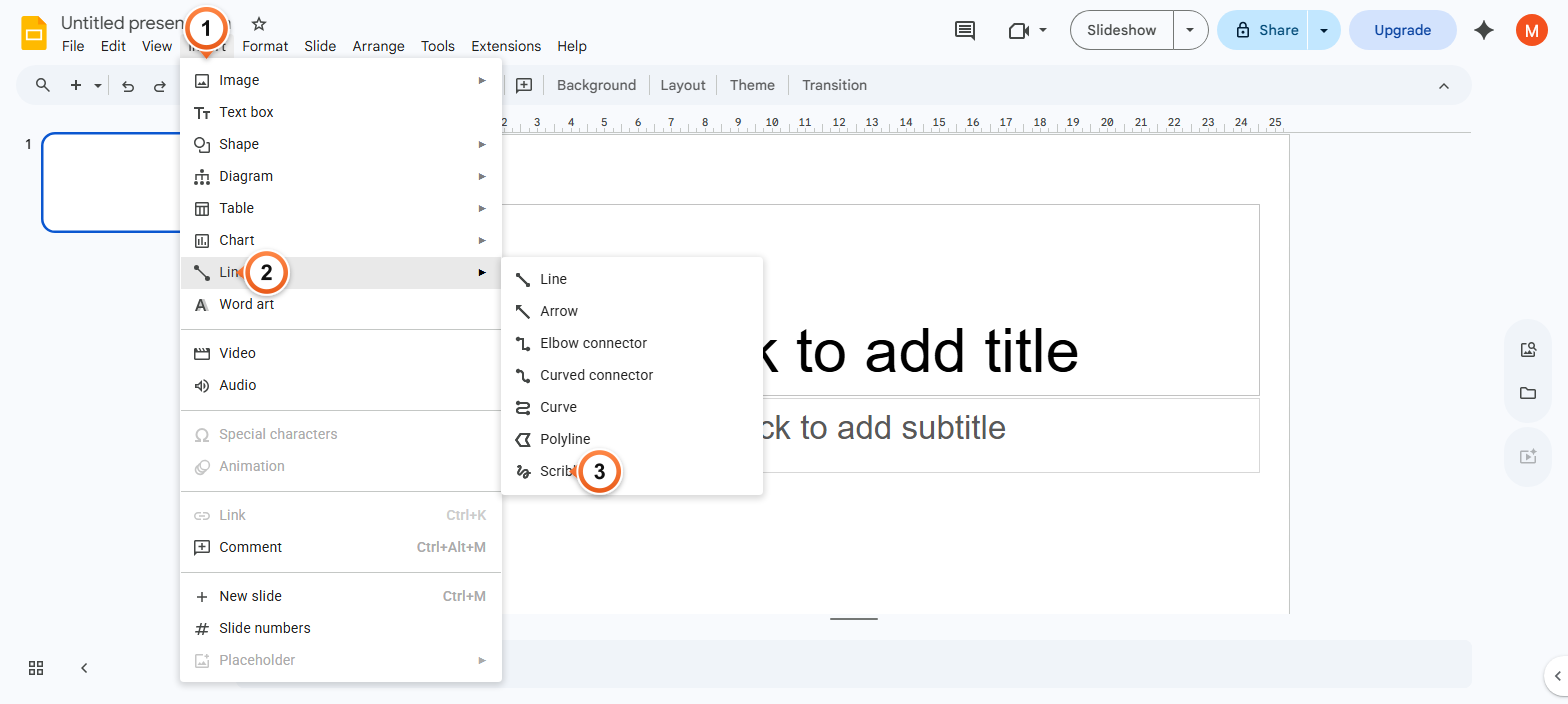This screenshot has height=704, width=1568.
Task: Open the Background toolbar button
Action: coord(596,85)
